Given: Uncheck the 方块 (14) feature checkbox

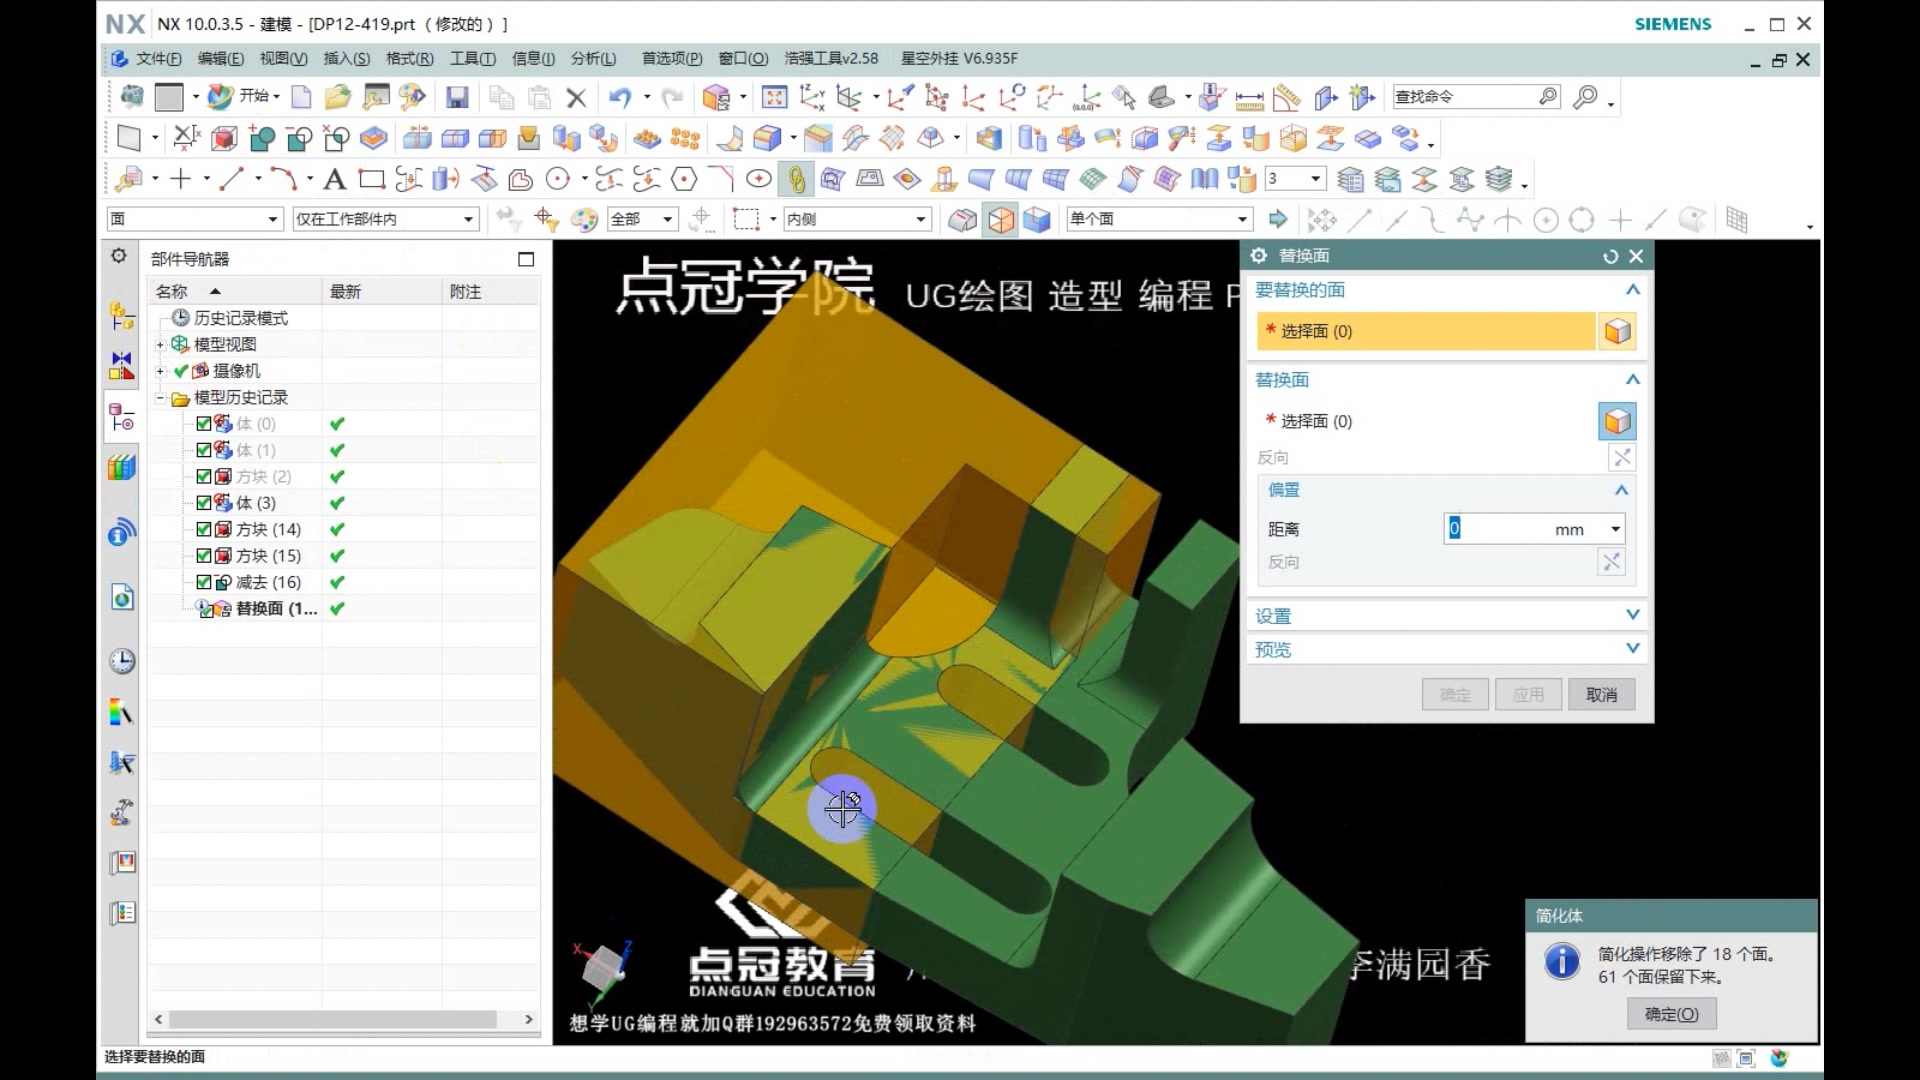Looking at the screenshot, I should coord(204,529).
